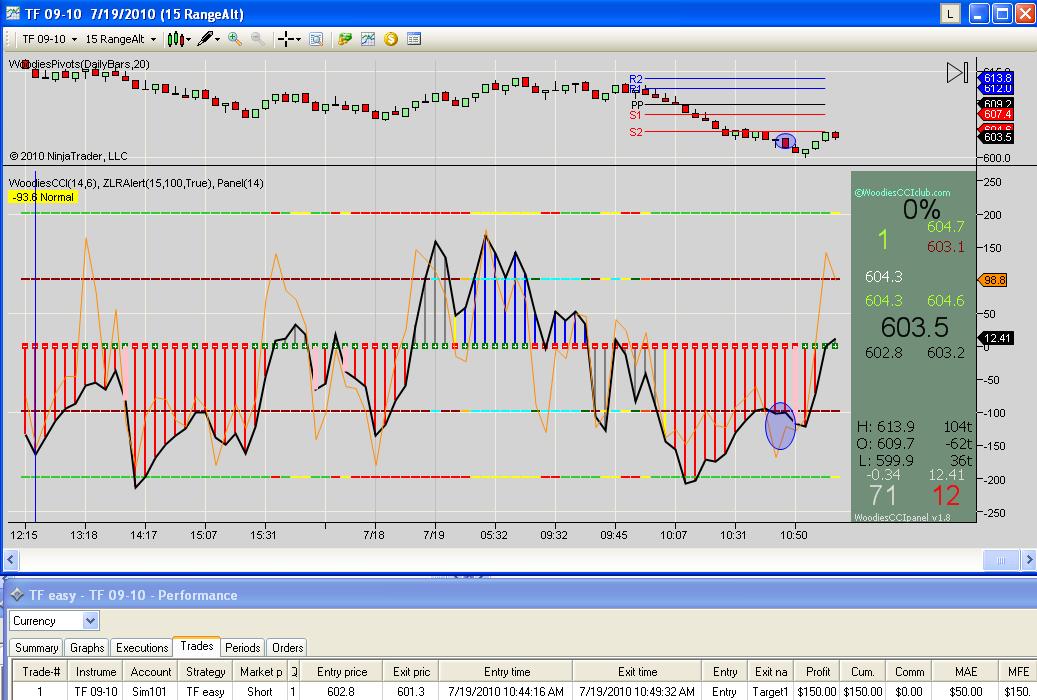The height and width of the screenshot is (700, 1037).
Task: Click the WoodiesPivots(DailyBars,20) indicator label
Action: (x=79, y=64)
